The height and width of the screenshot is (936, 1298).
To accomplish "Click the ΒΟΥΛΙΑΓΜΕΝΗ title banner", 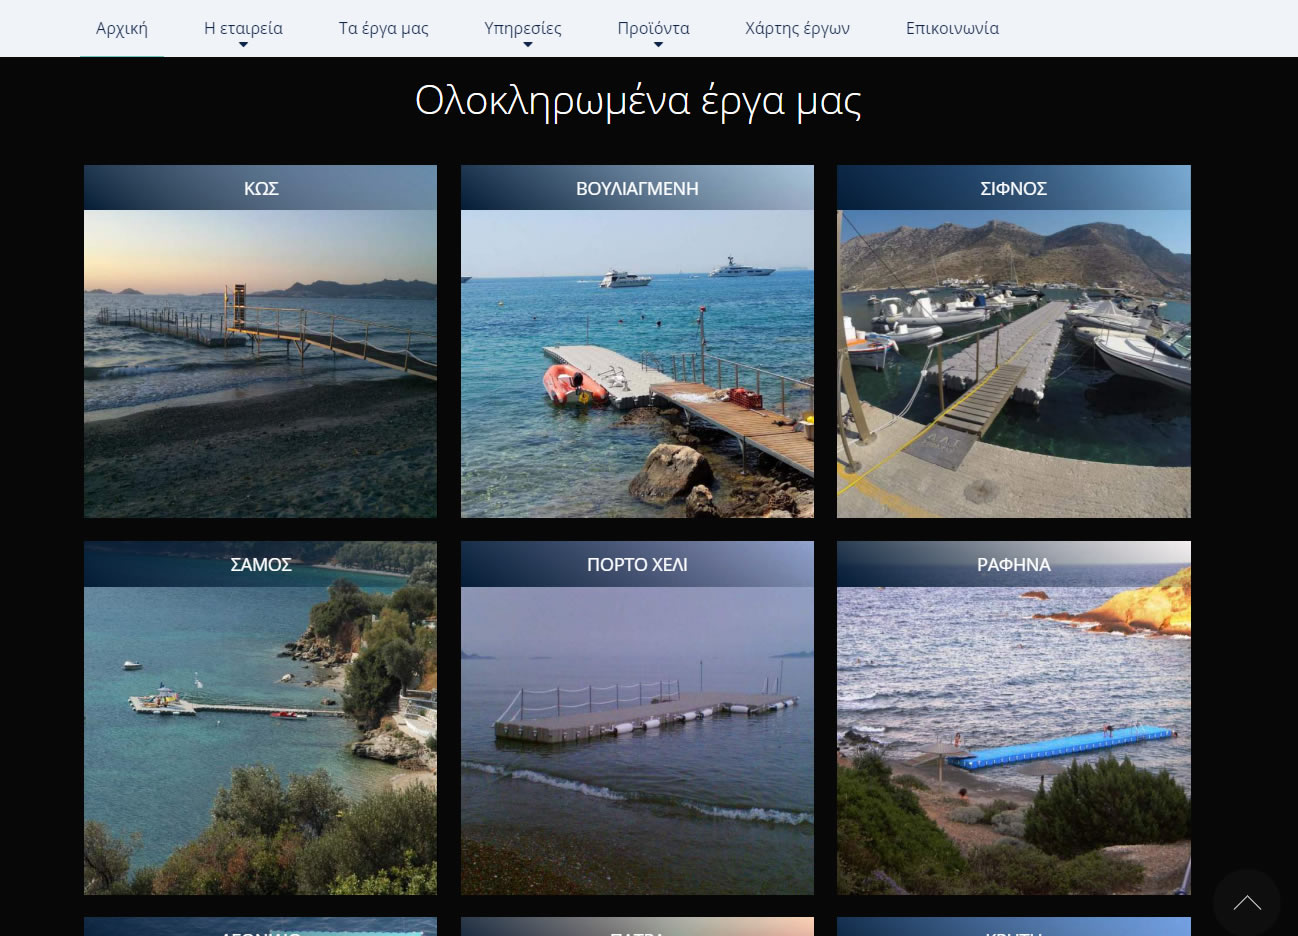I will (637, 188).
